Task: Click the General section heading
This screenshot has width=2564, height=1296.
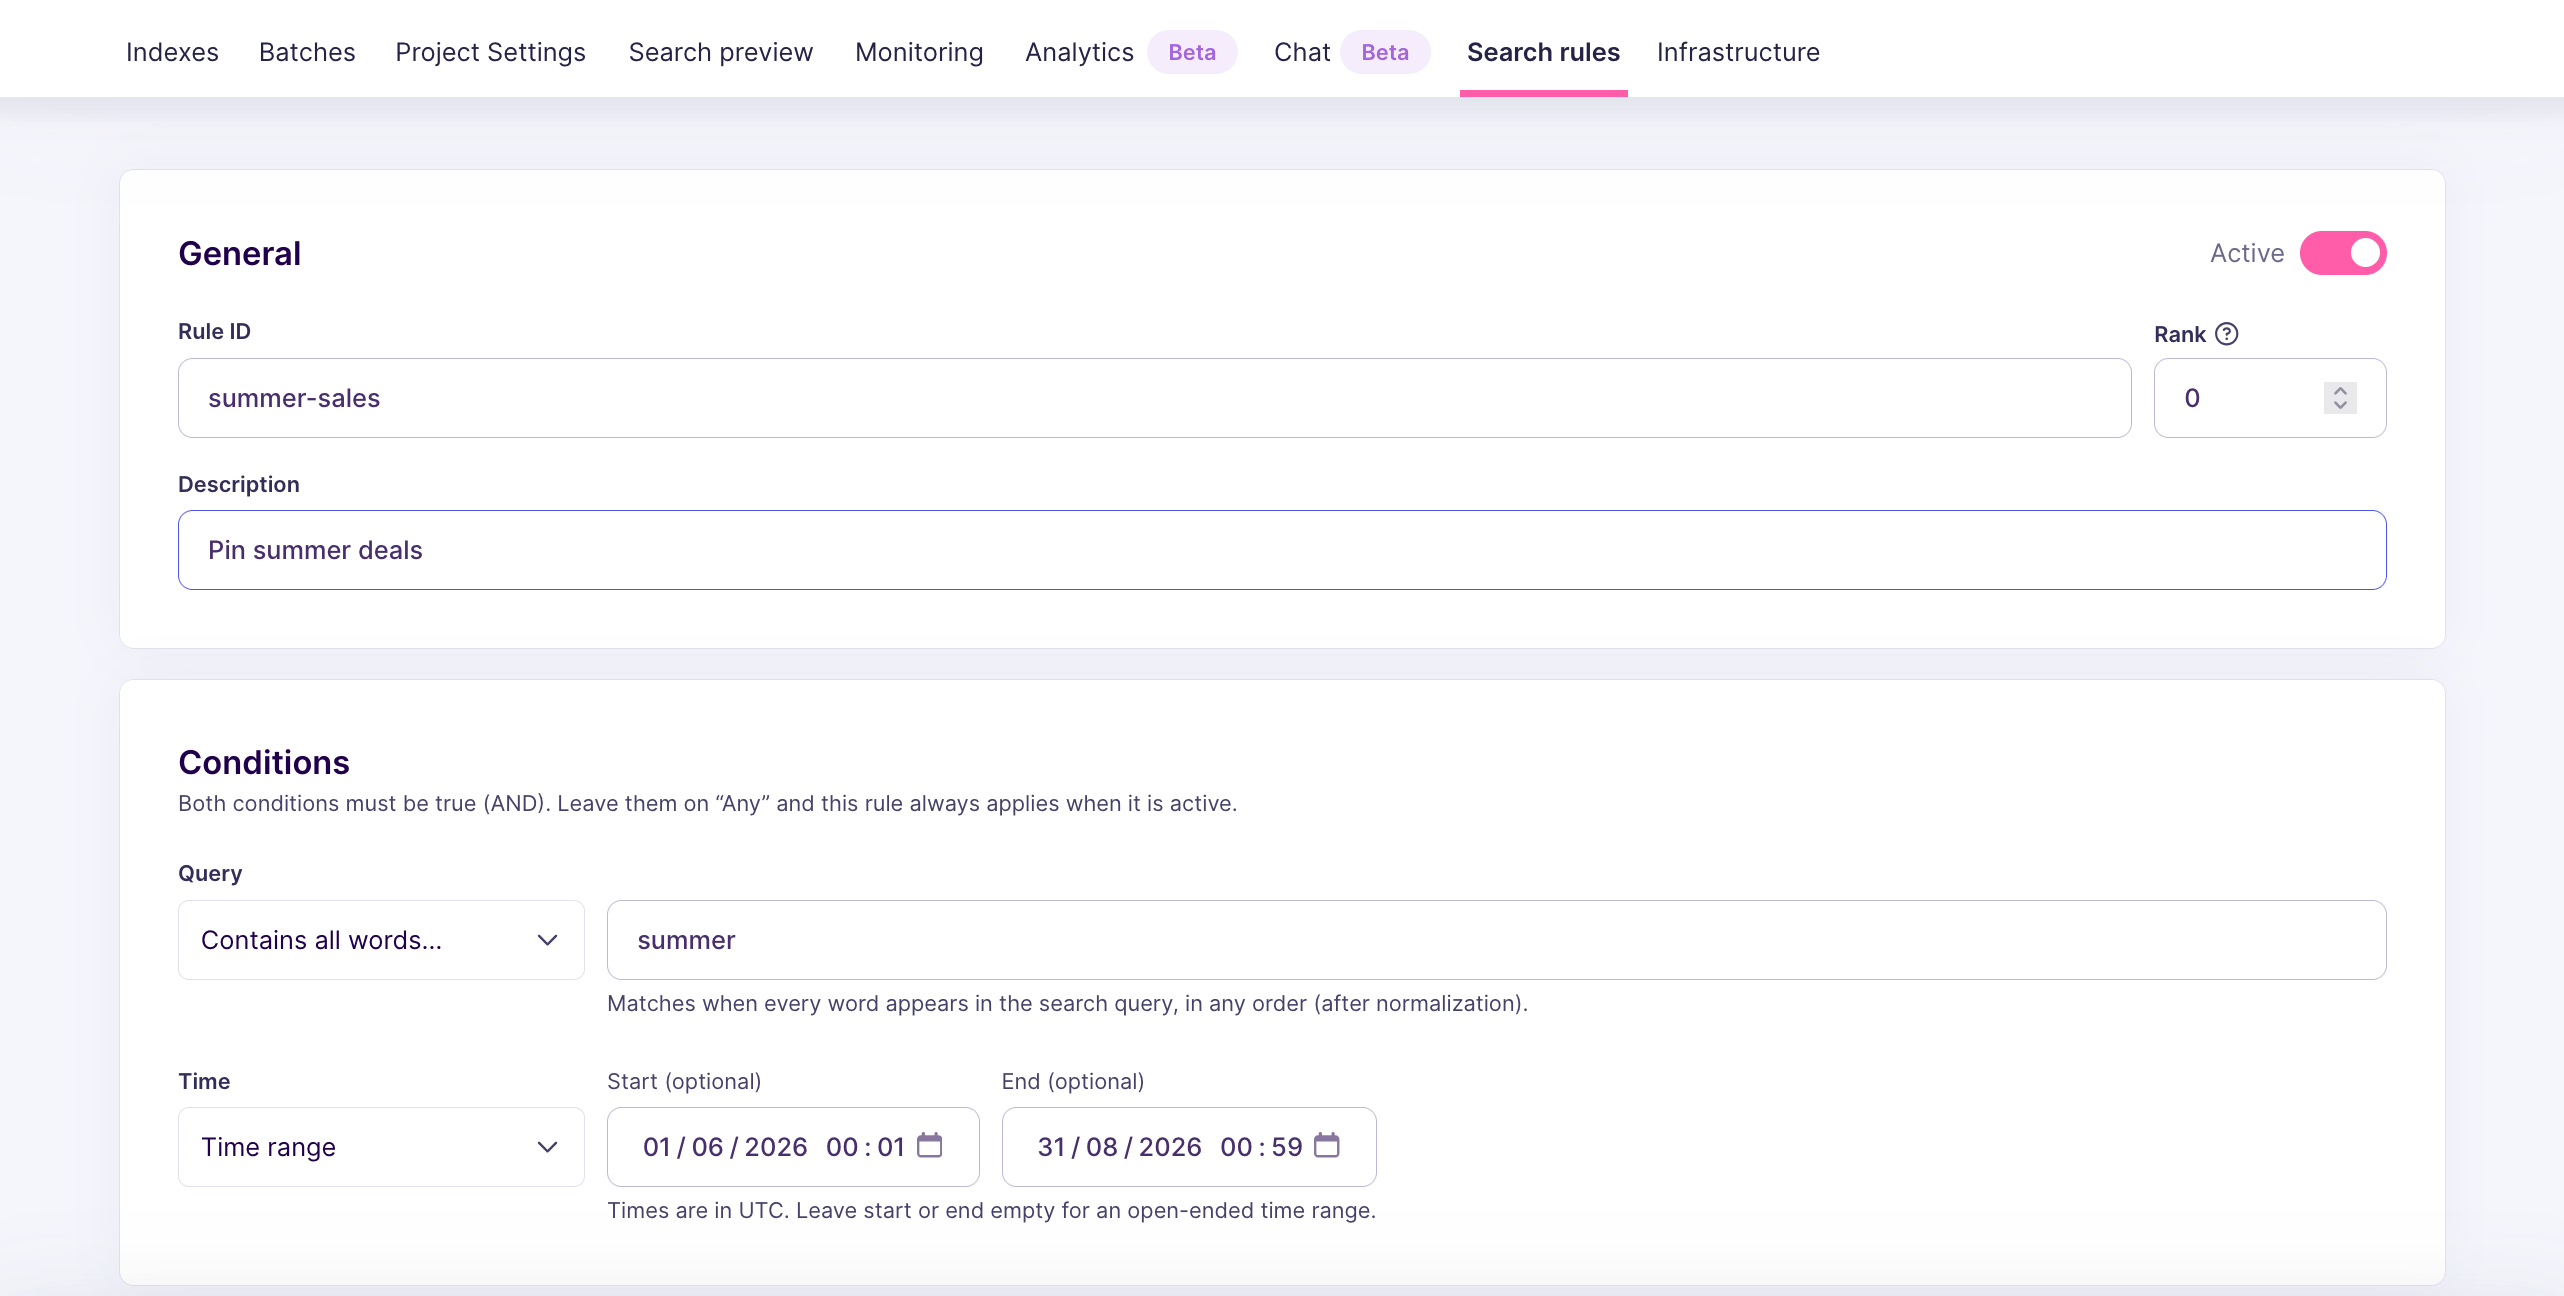Action: [x=240, y=253]
